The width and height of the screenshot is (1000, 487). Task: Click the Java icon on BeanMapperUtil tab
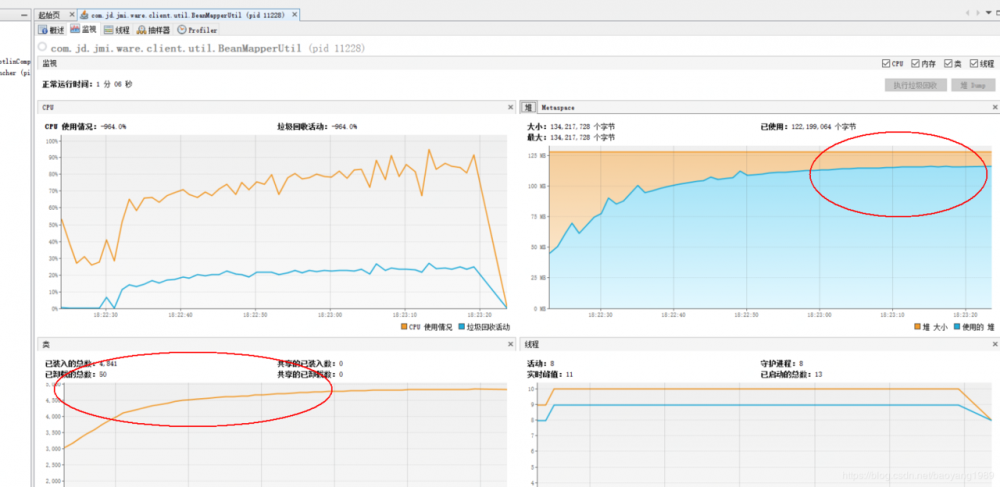(84, 14)
